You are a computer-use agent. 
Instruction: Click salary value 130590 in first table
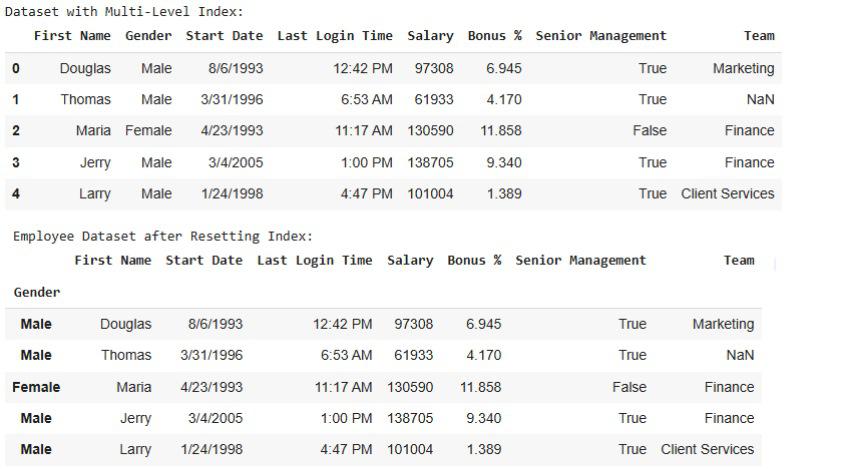(x=430, y=131)
